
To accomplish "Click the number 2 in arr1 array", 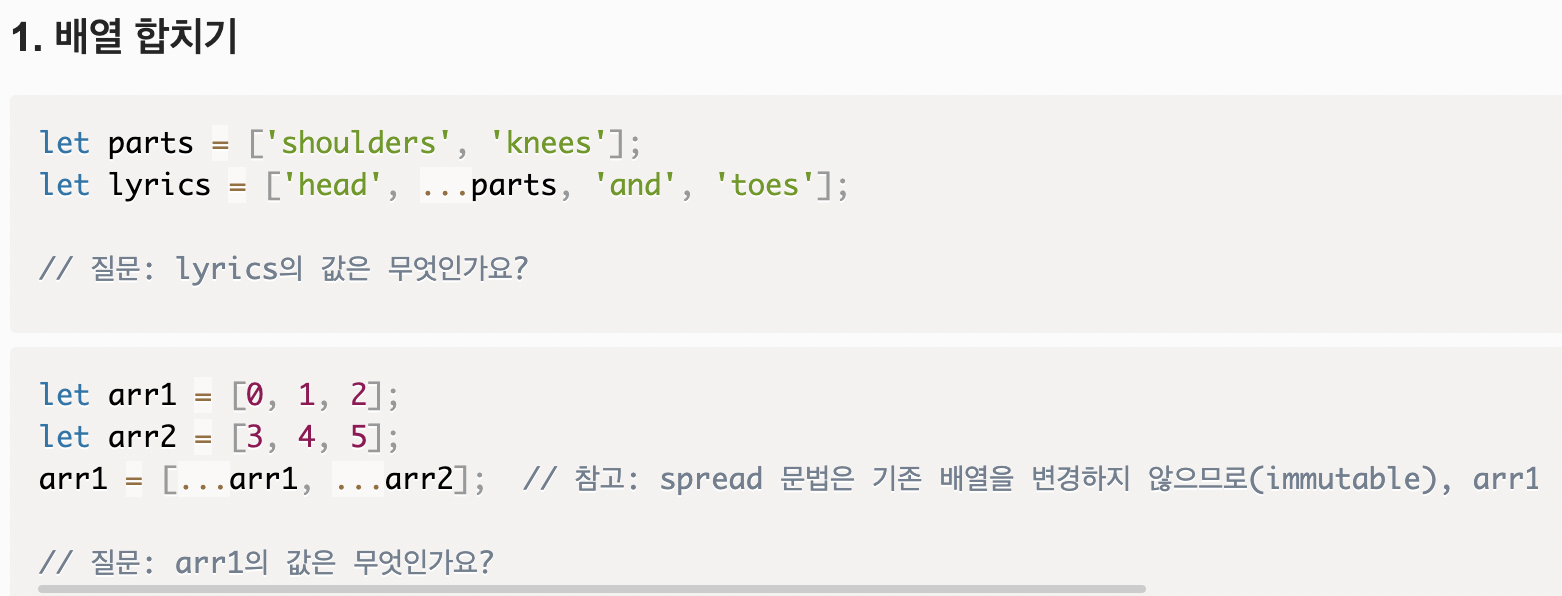I will (x=359, y=396).
